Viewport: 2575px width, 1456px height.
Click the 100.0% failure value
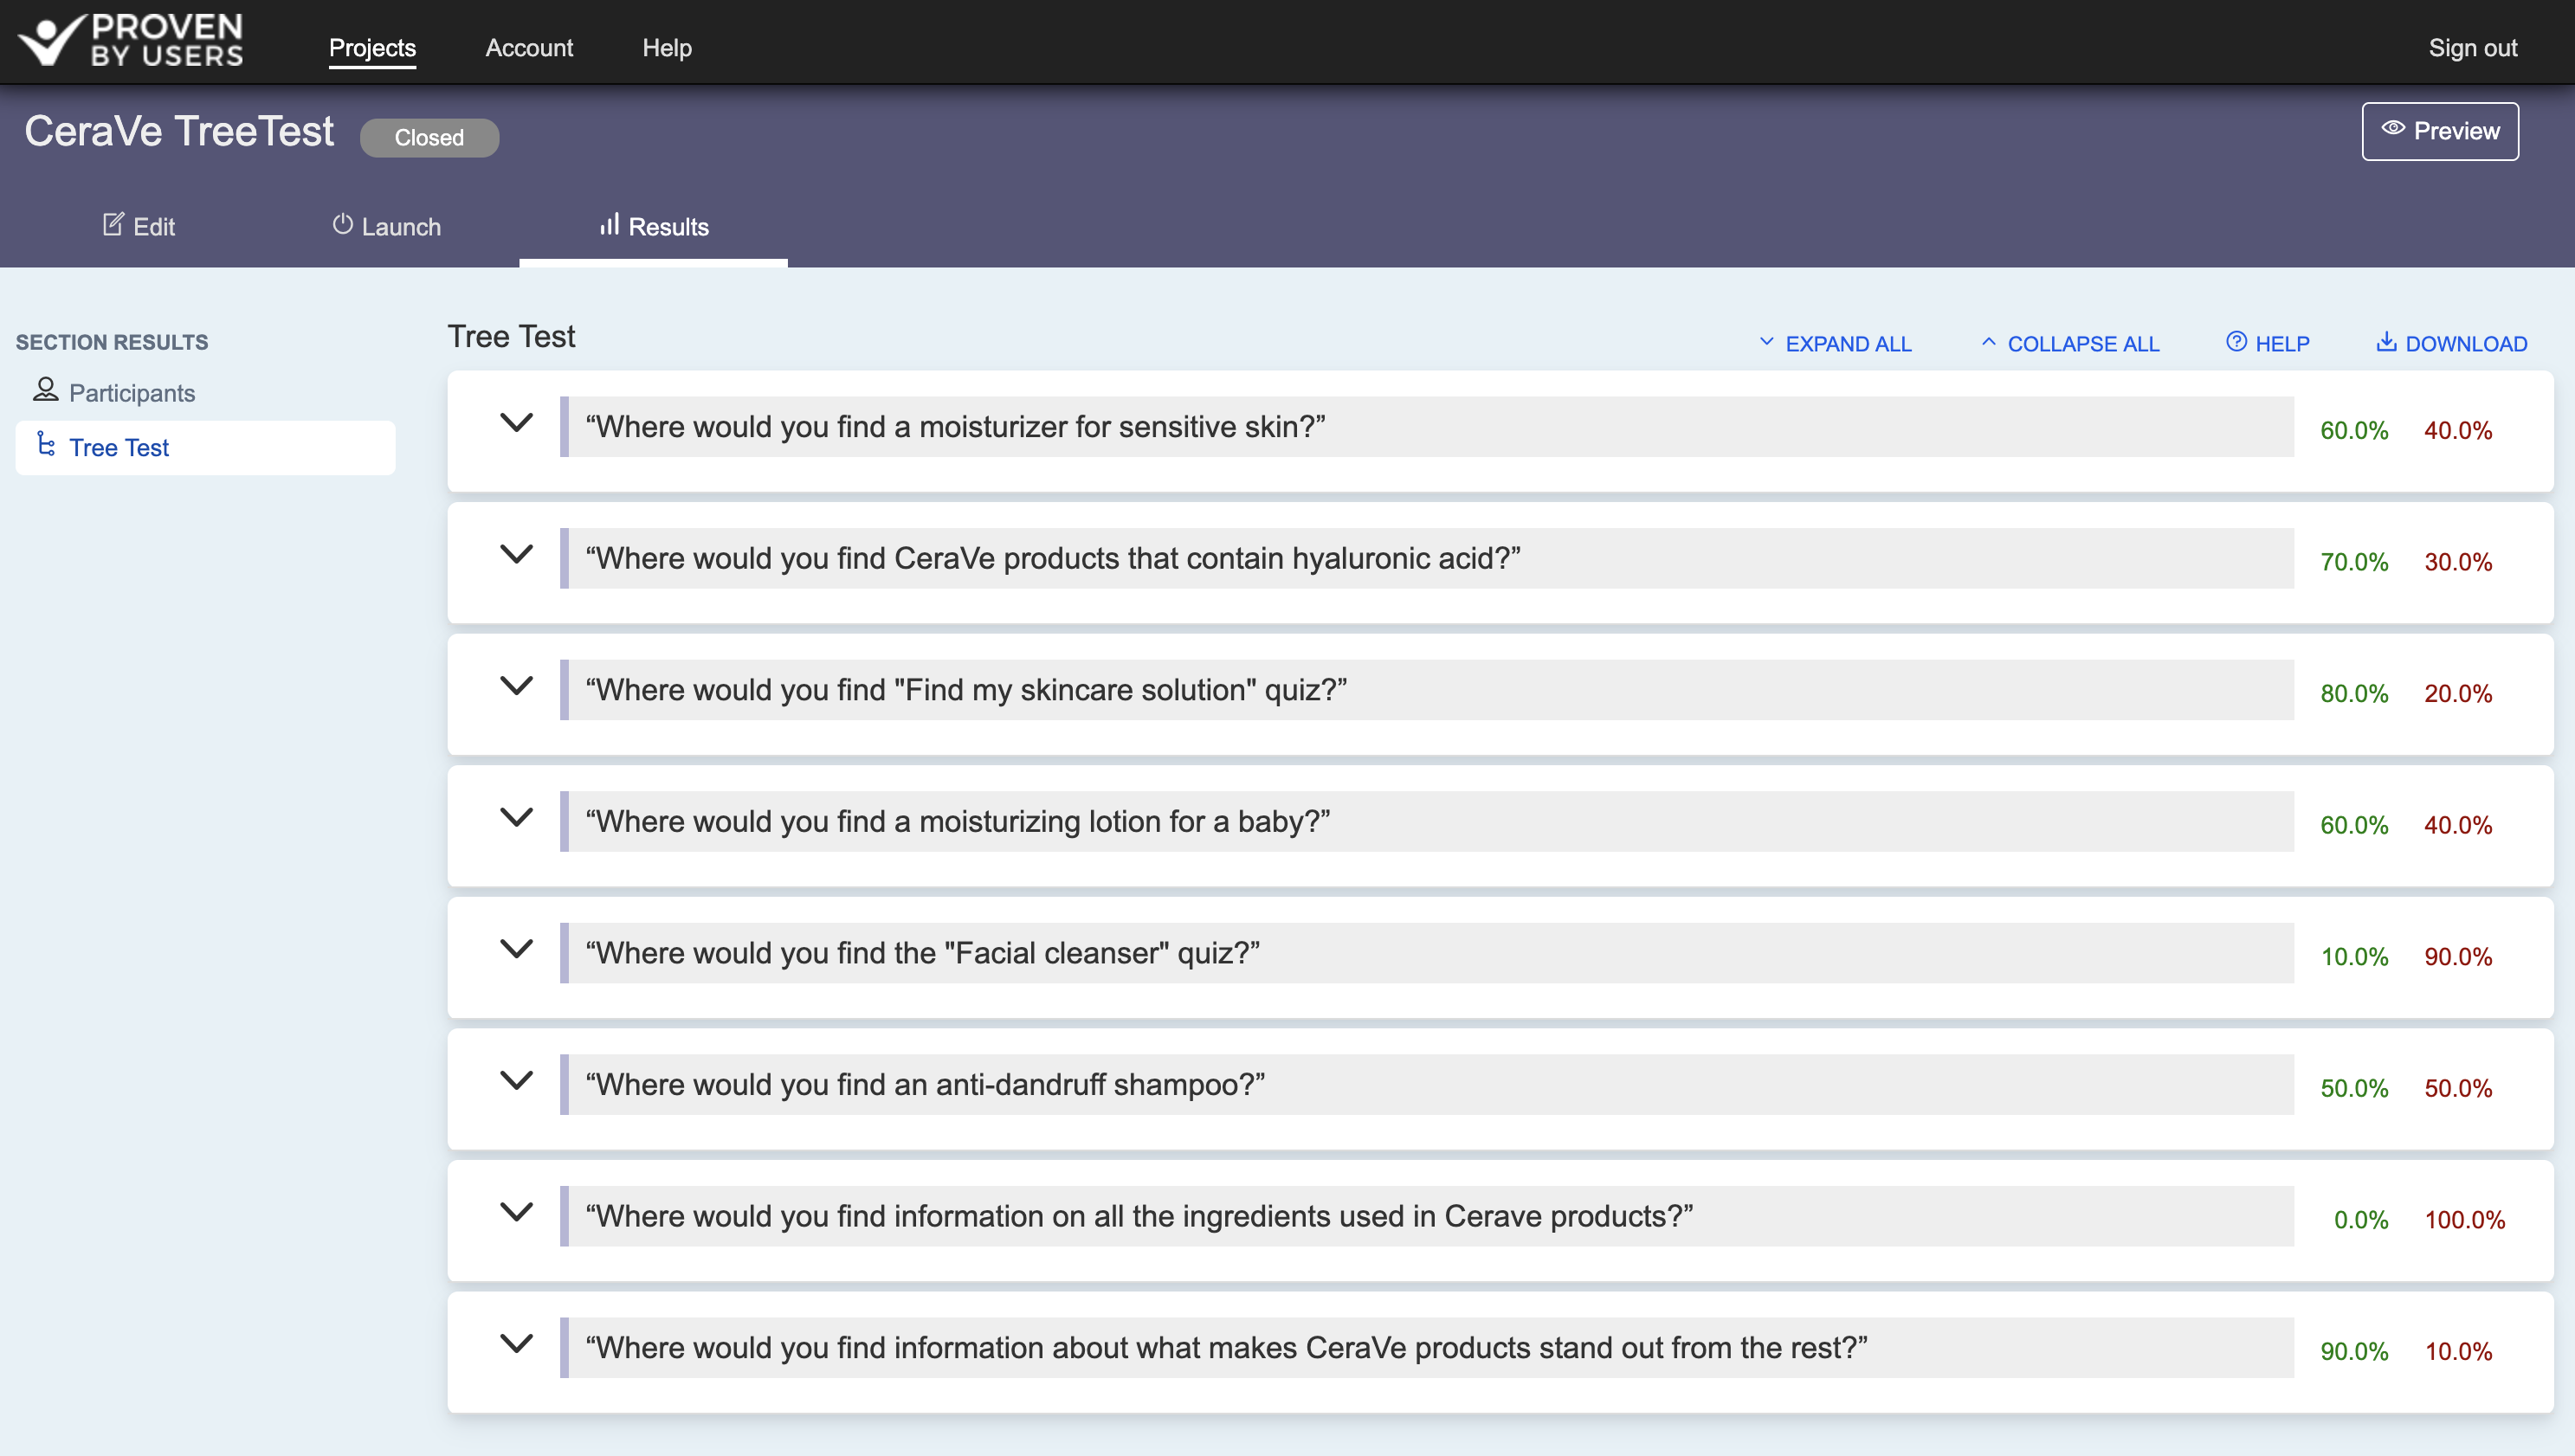(x=2465, y=1220)
